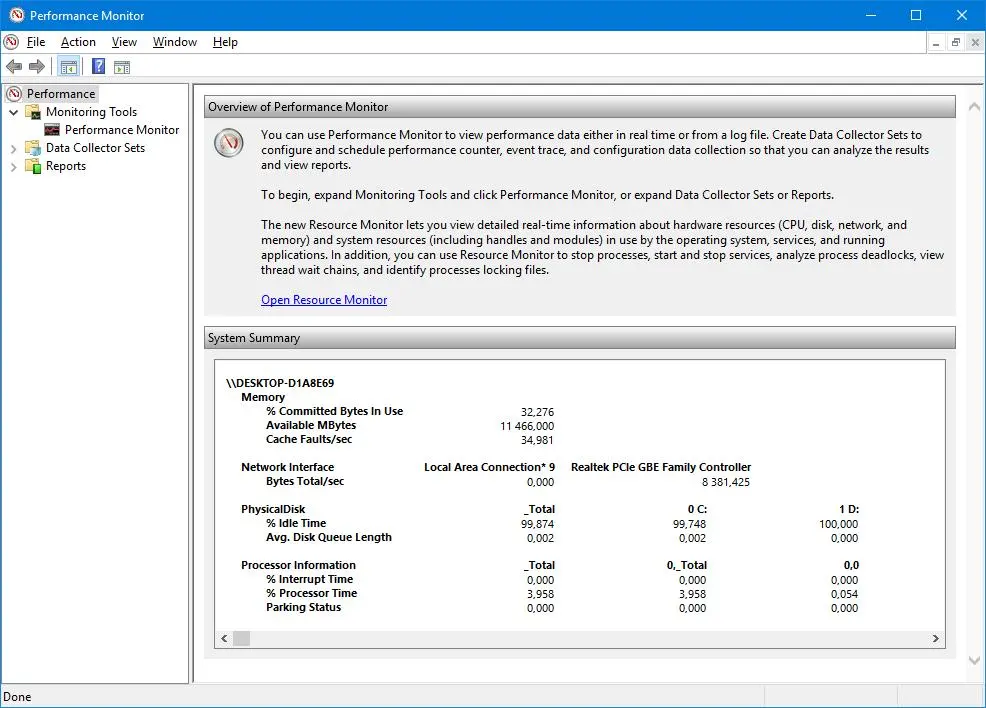Screen dimensions: 986x708
Task: Click the main pane scroll up arrow
Action: (x=974, y=107)
